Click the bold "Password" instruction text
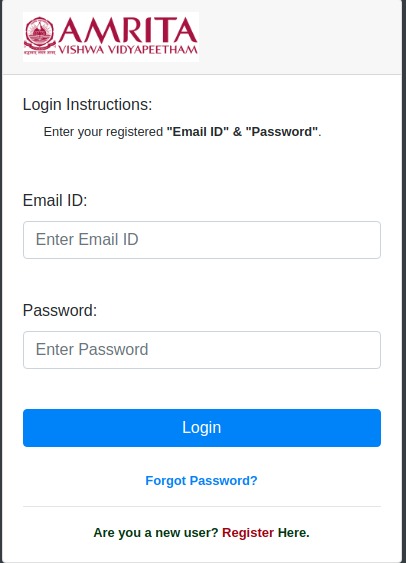Image resolution: width=406 pixels, height=563 pixels. click(x=282, y=132)
